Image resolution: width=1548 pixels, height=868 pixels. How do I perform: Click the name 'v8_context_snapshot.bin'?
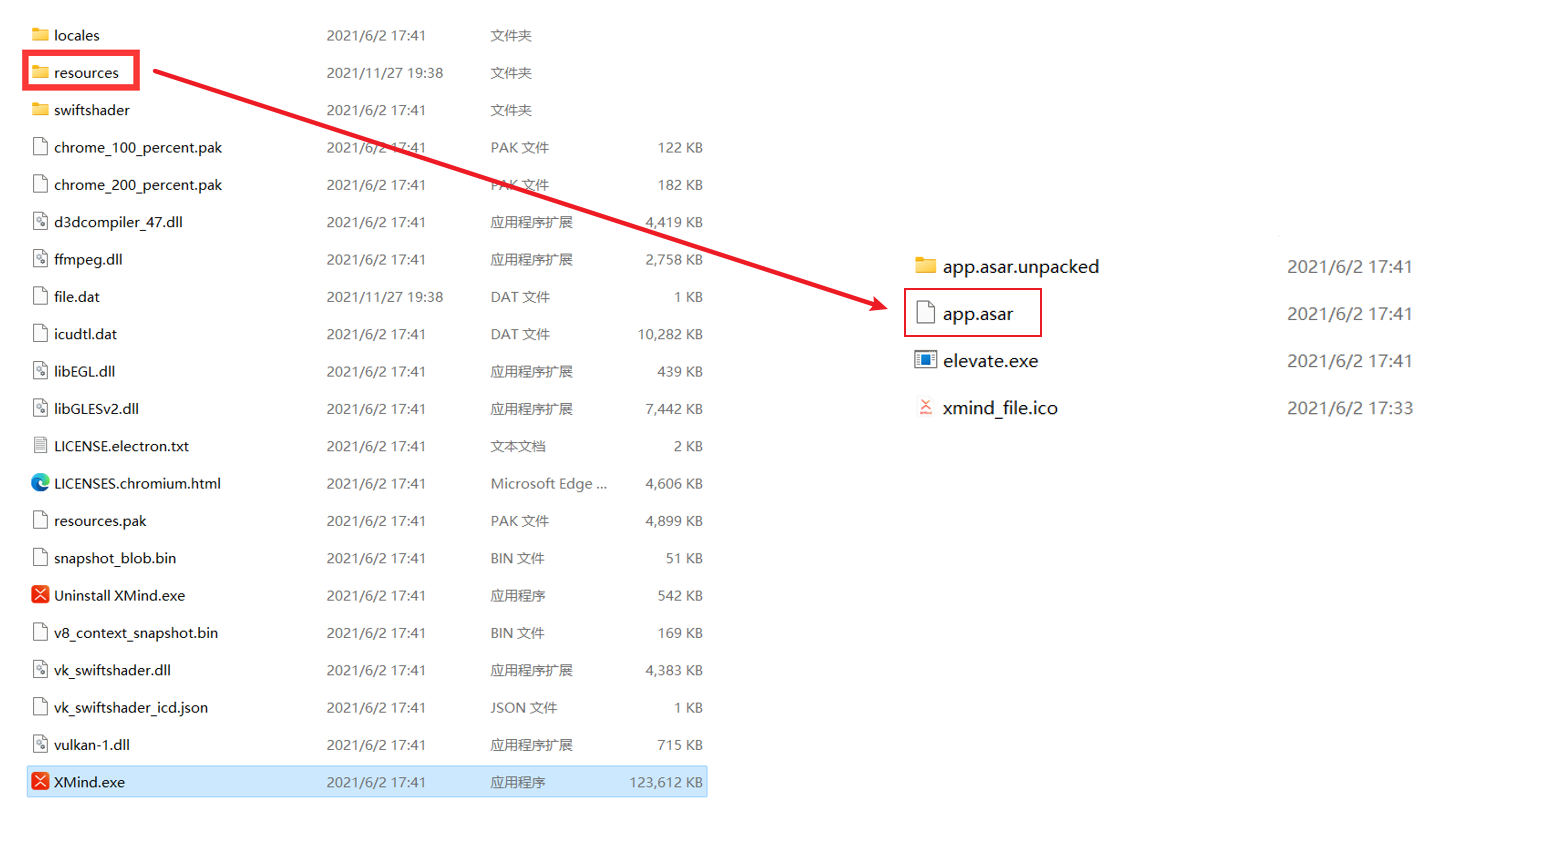[136, 633]
